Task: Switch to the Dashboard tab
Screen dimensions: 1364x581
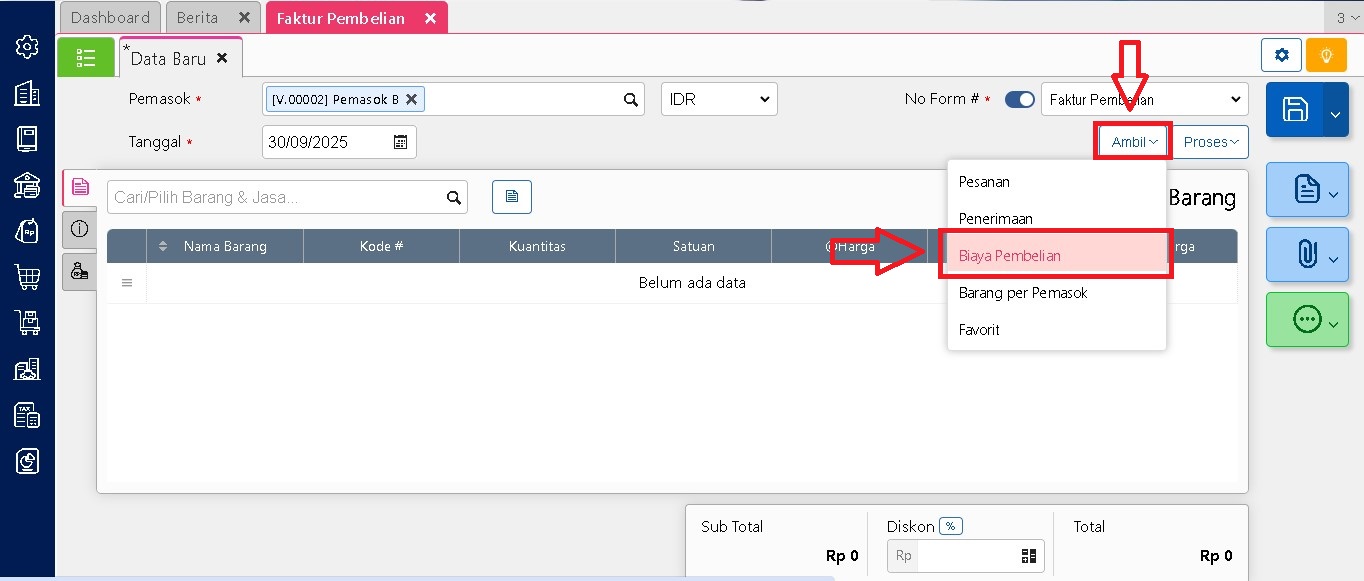Action: (110, 17)
